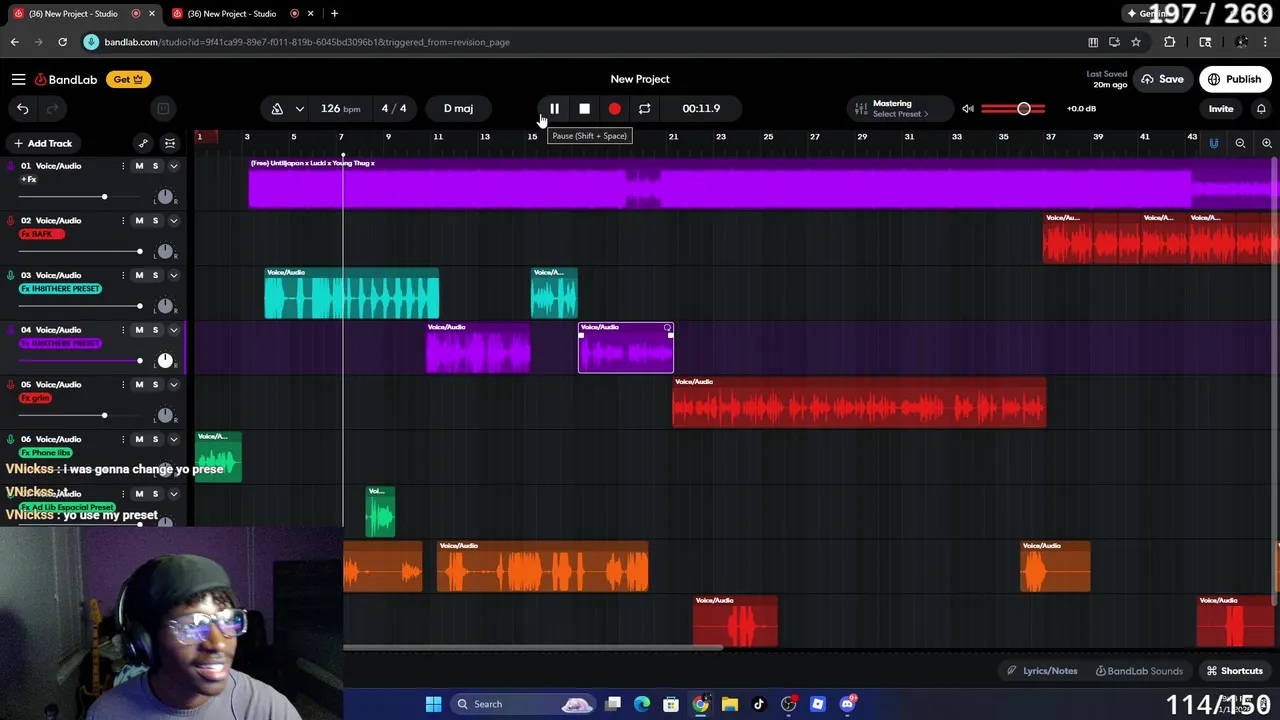Open the BandLab hamburger menu
This screenshot has height=720, width=1280.
[x=18, y=79]
